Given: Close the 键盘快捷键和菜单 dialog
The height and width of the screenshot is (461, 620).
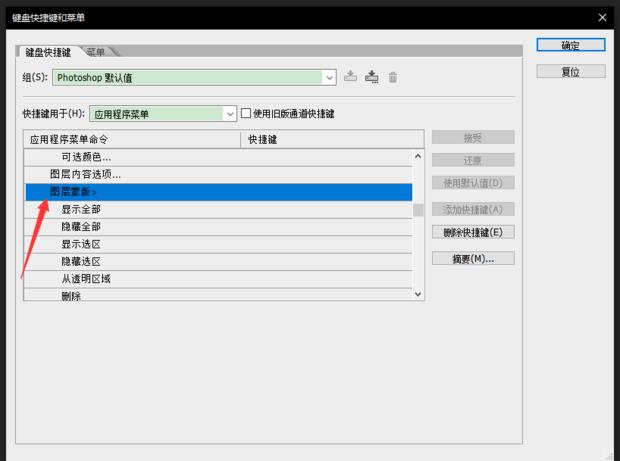Looking at the screenshot, I should [x=602, y=17].
